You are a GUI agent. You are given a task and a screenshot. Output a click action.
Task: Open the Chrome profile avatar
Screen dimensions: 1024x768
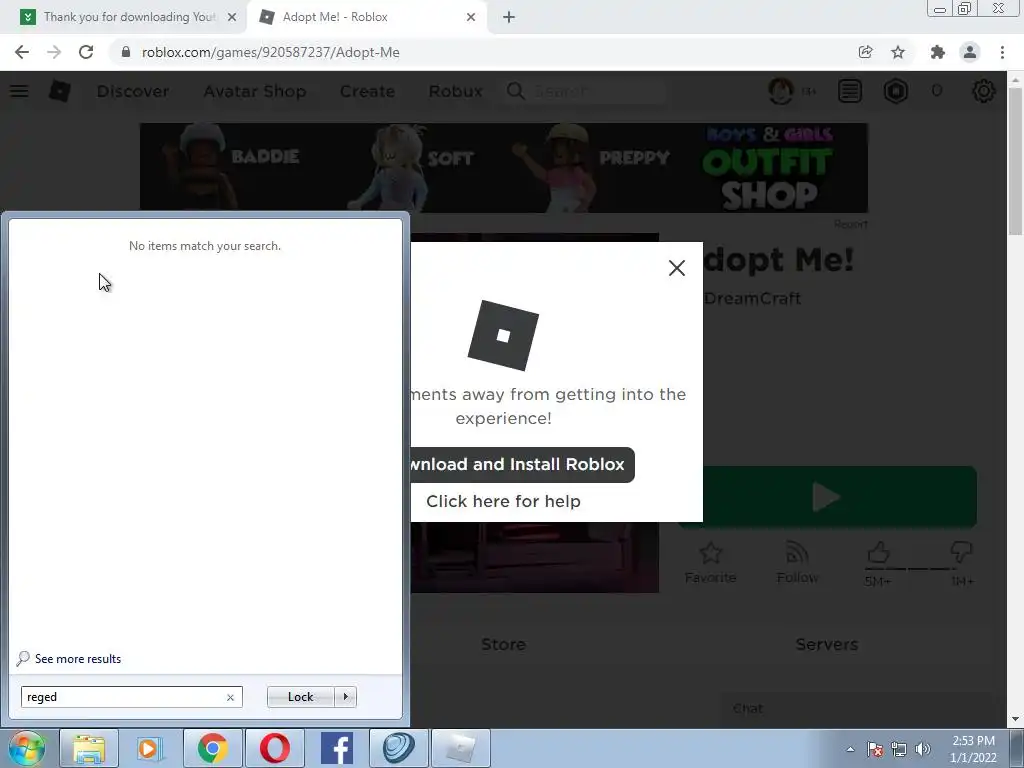(x=970, y=52)
